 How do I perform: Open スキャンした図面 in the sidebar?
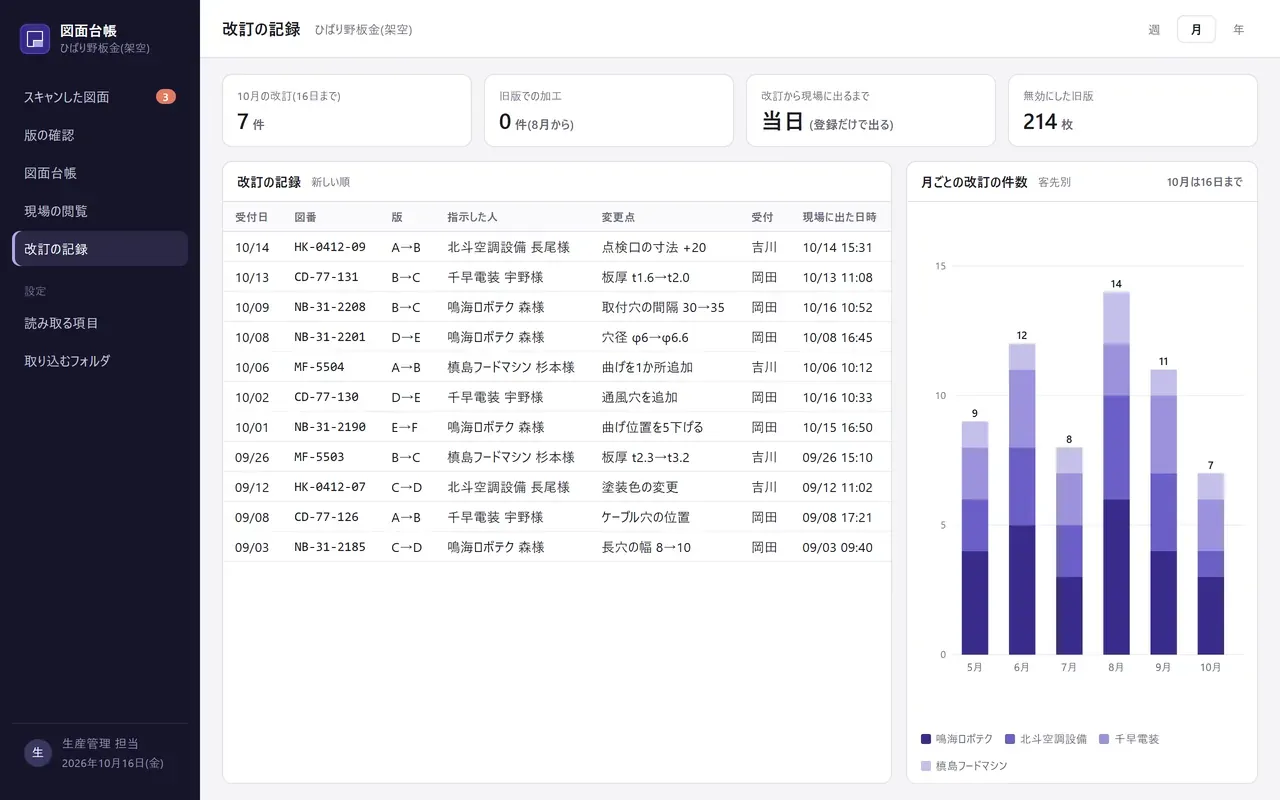(x=100, y=97)
